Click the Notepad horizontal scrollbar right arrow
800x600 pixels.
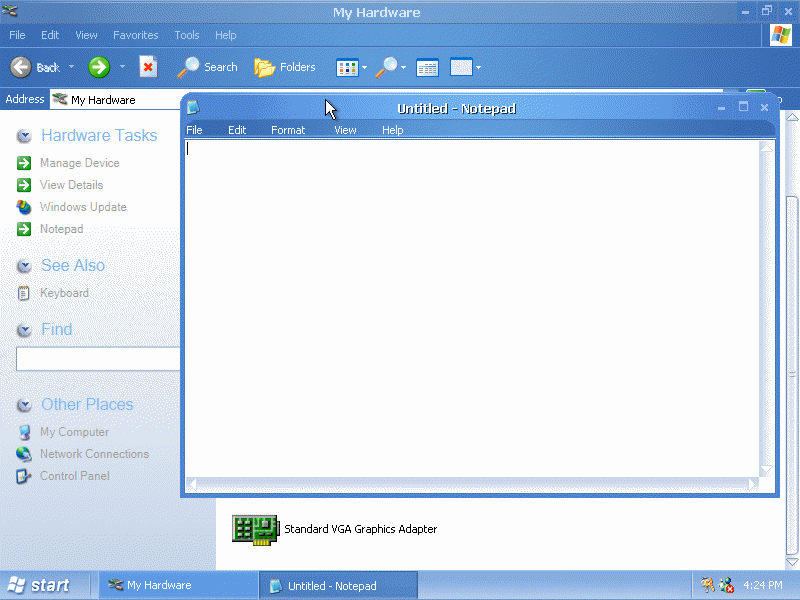point(753,484)
